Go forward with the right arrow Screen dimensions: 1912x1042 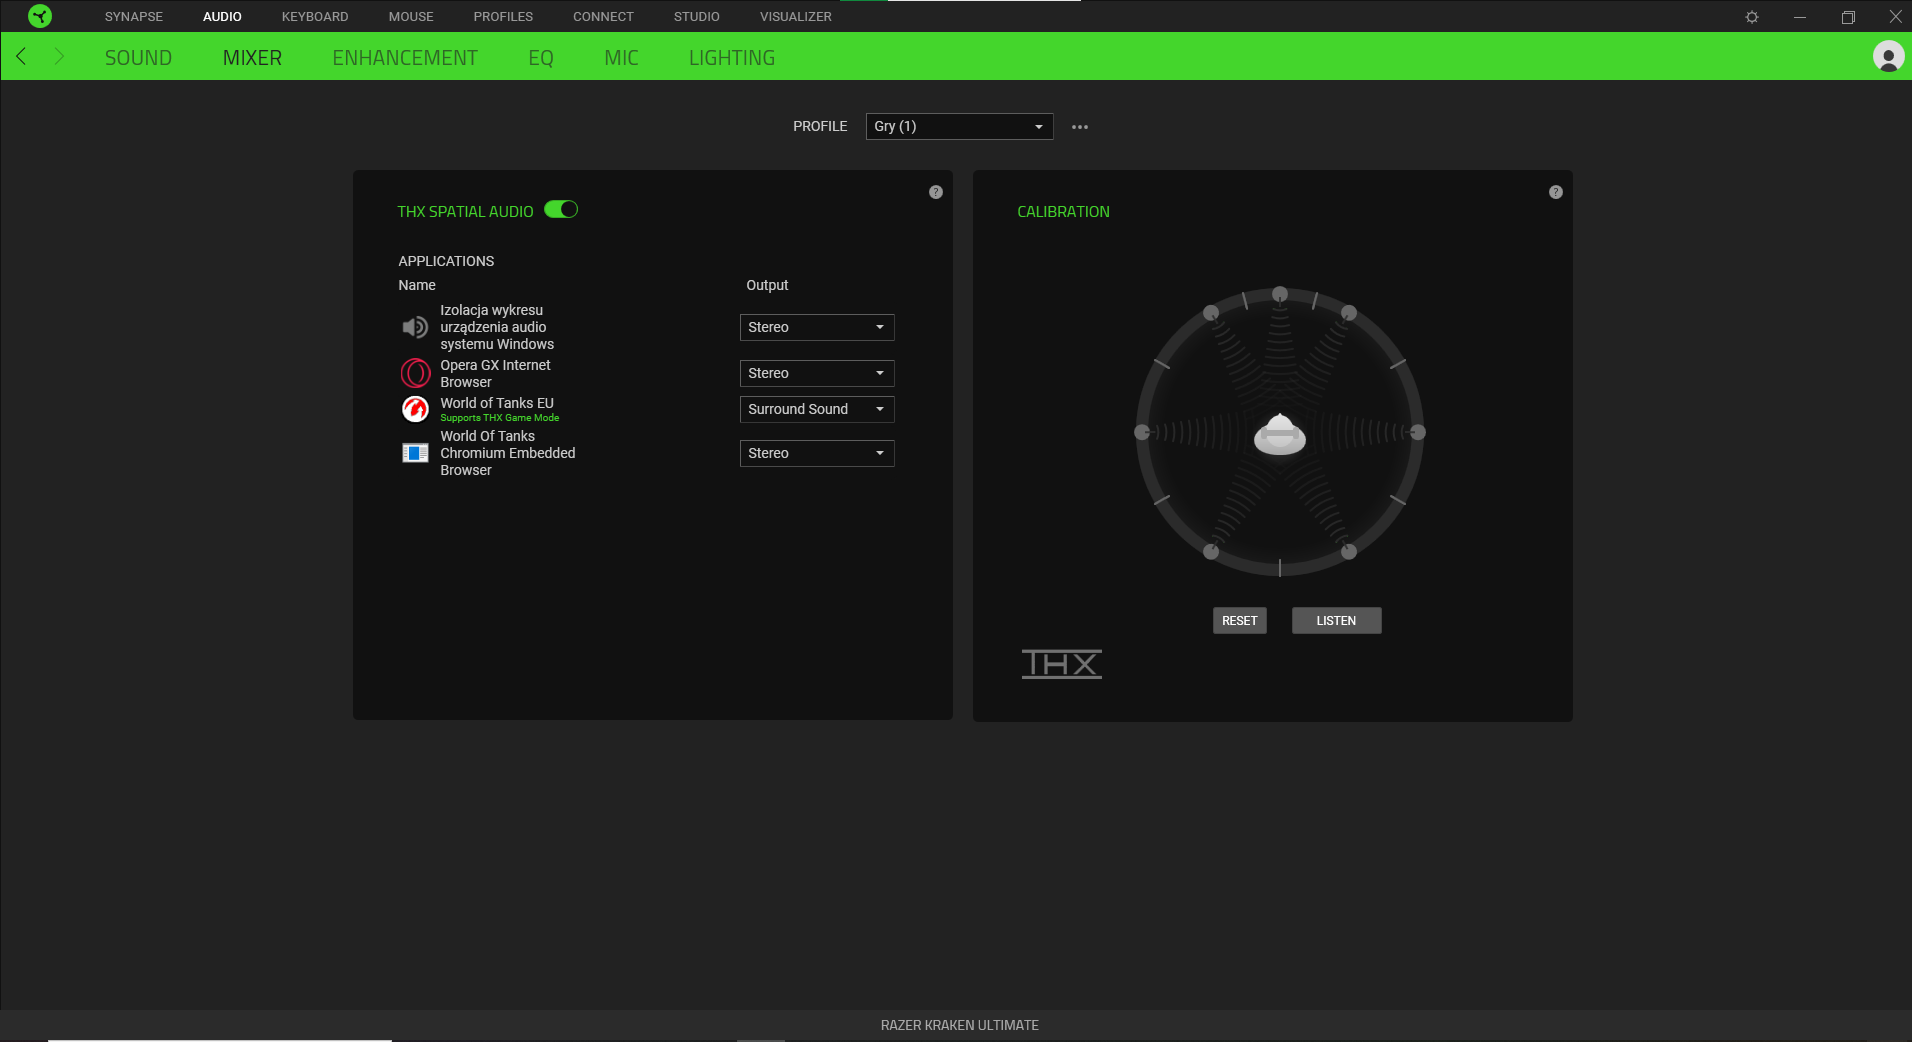(59, 56)
